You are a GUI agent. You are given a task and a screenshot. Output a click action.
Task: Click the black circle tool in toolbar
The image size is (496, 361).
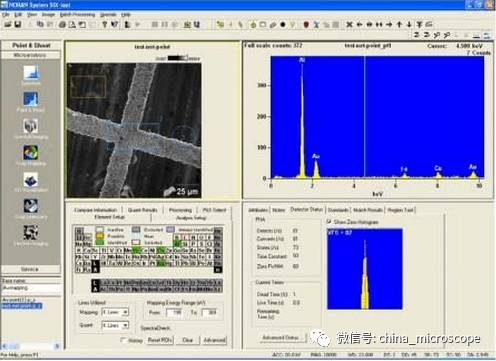click(283, 24)
